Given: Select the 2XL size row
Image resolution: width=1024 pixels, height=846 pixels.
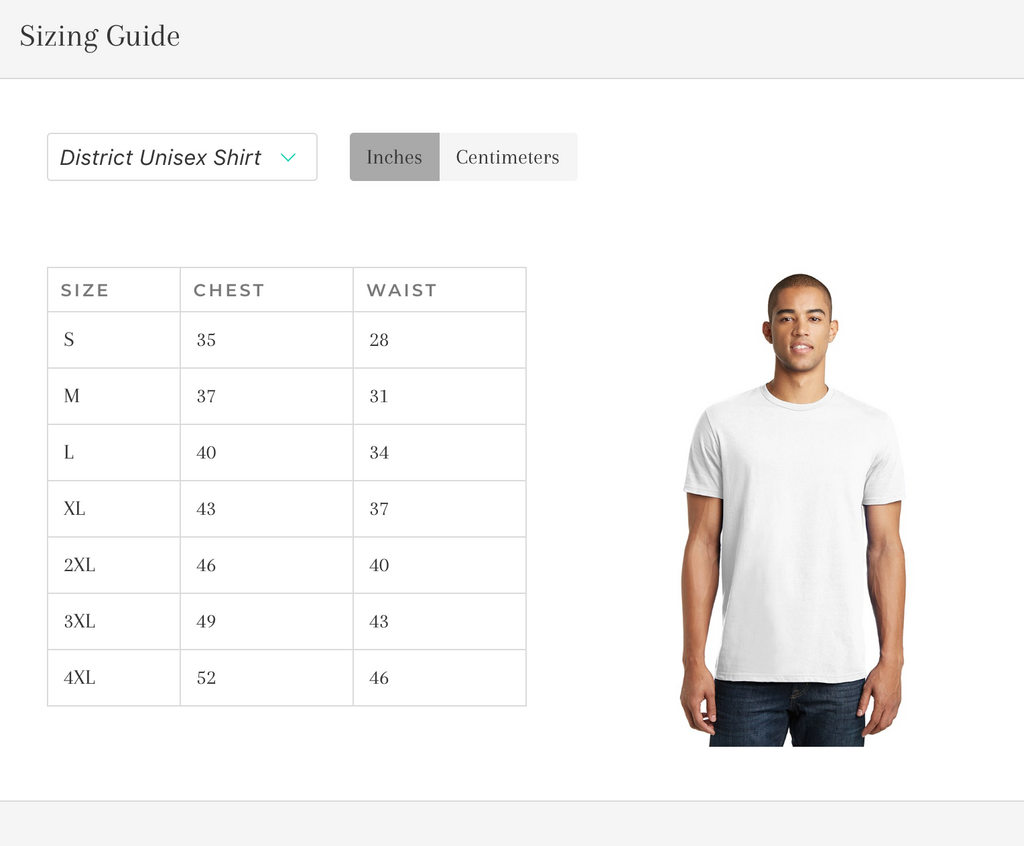Looking at the screenshot, I should pos(80,565).
